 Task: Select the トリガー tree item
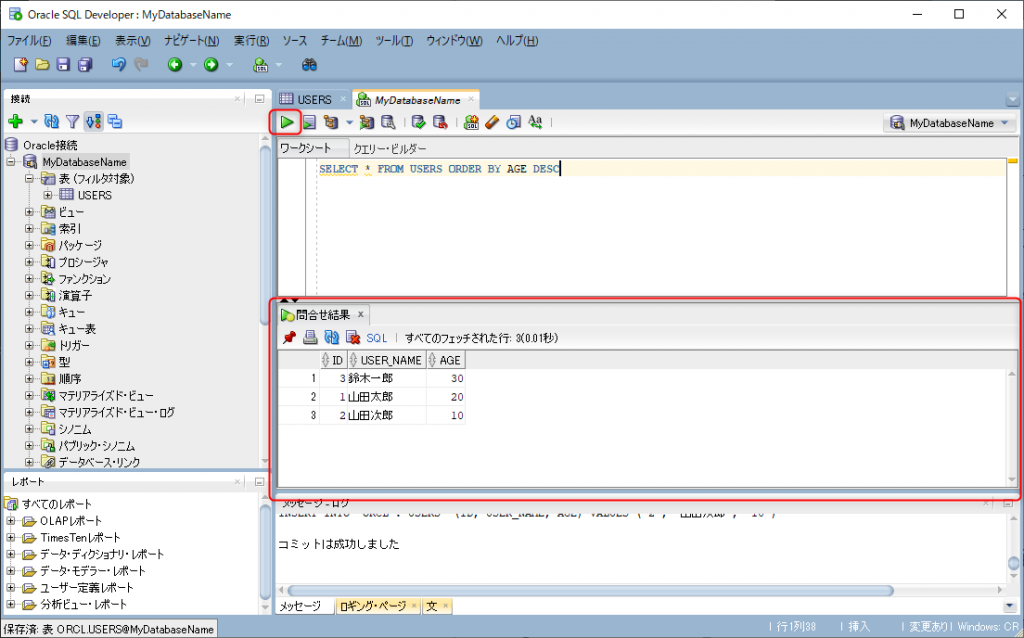coord(74,345)
